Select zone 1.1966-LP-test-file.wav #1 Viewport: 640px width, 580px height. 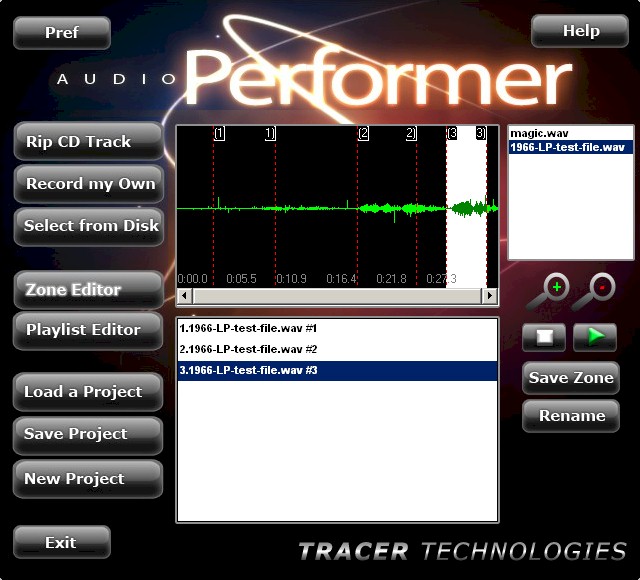tap(337, 329)
